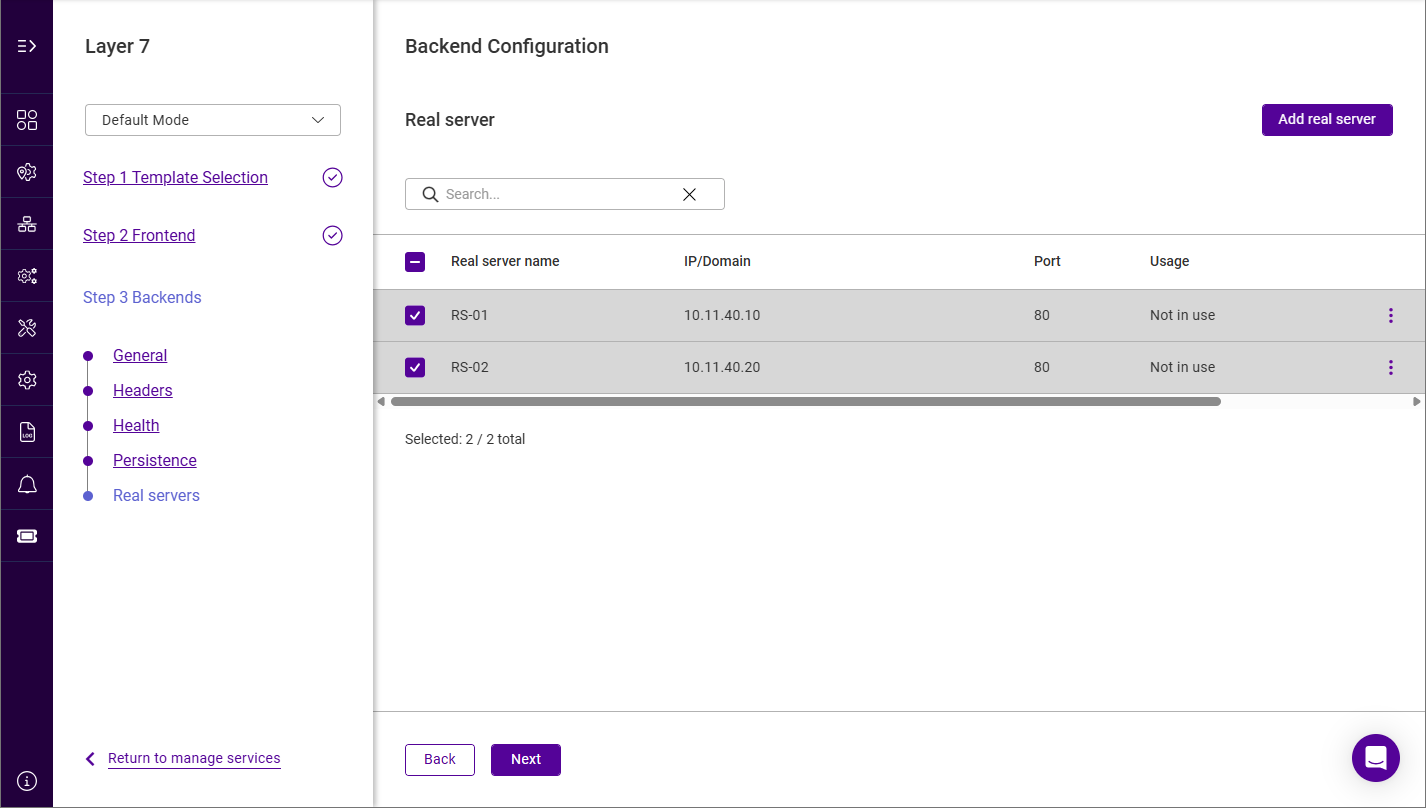This screenshot has height=808, width=1426.
Task: Sort by the Real server name column header
Action: click(x=505, y=262)
